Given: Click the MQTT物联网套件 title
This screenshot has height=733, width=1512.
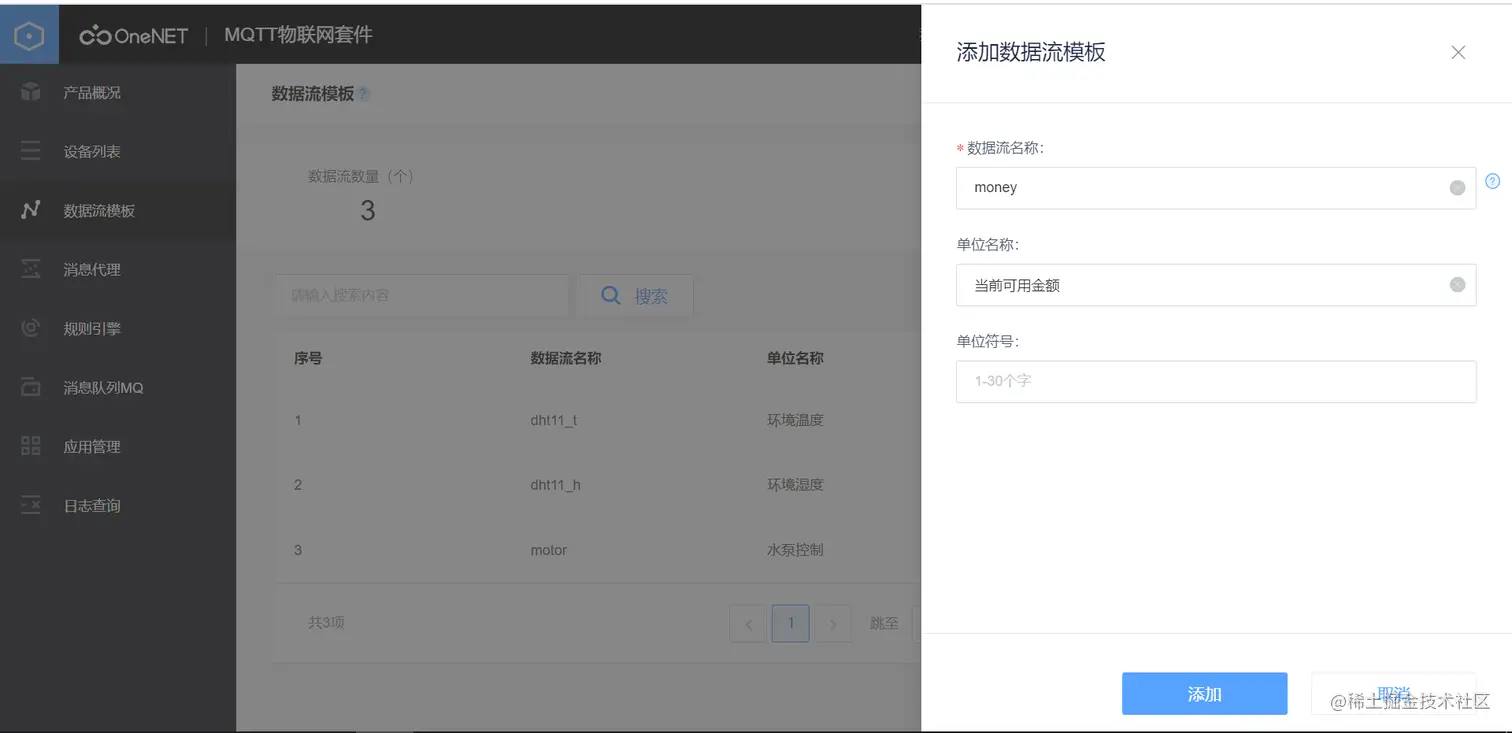Looking at the screenshot, I should (298, 35).
